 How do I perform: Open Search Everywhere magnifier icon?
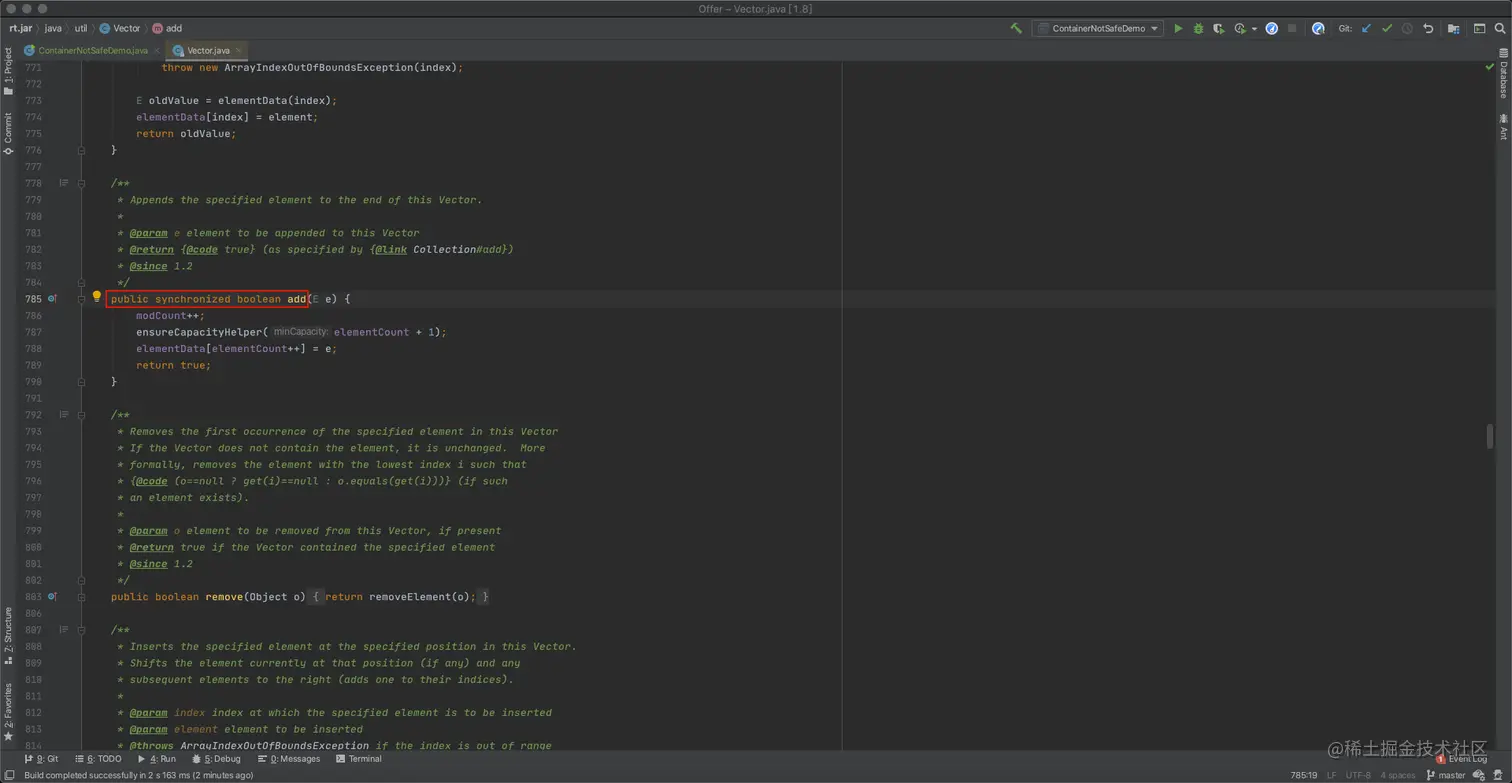click(x=1500, y=29)
